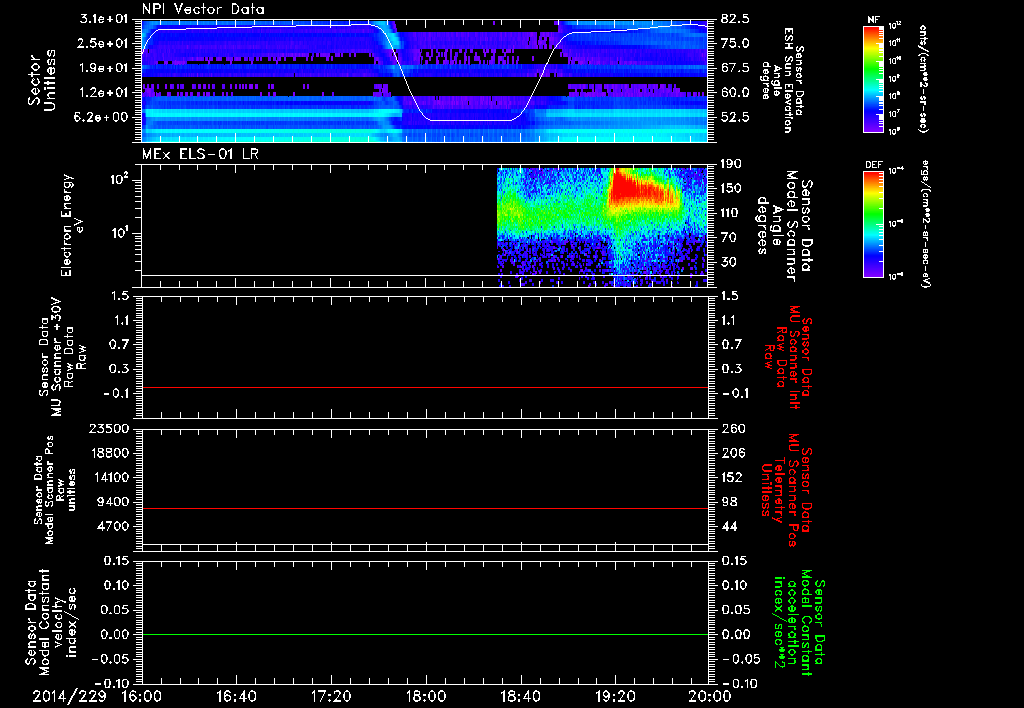
Task: Click the NF color bar legend
Action: pyautogui.click(x=873, y=79)
